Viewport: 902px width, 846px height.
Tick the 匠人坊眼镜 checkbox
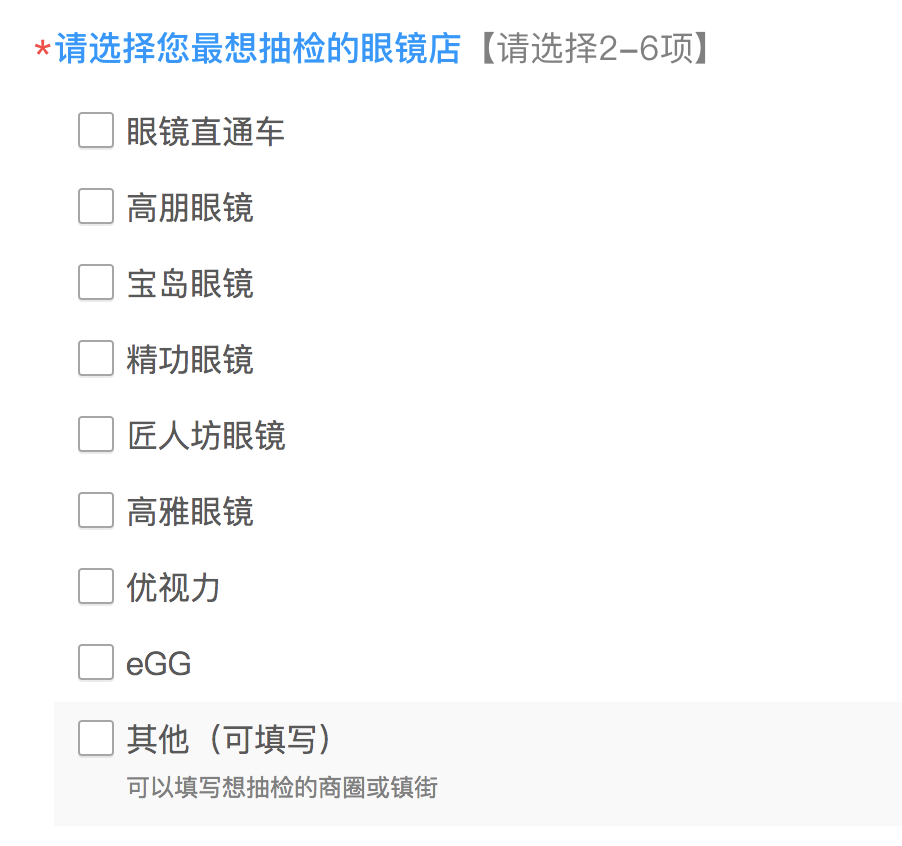tap(95, 434)
